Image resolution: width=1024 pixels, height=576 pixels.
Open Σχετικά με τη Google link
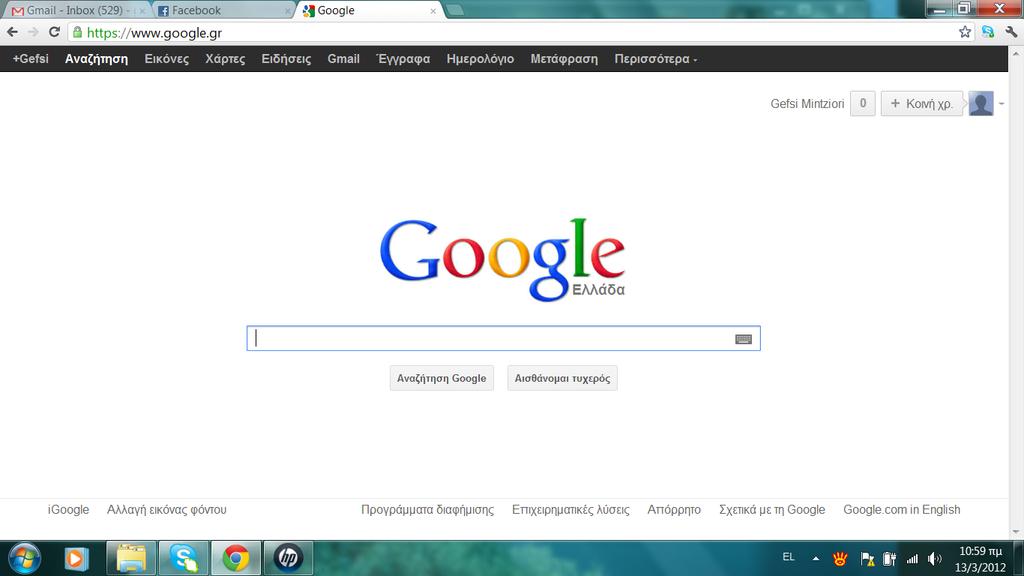click(x=772, y=509)
